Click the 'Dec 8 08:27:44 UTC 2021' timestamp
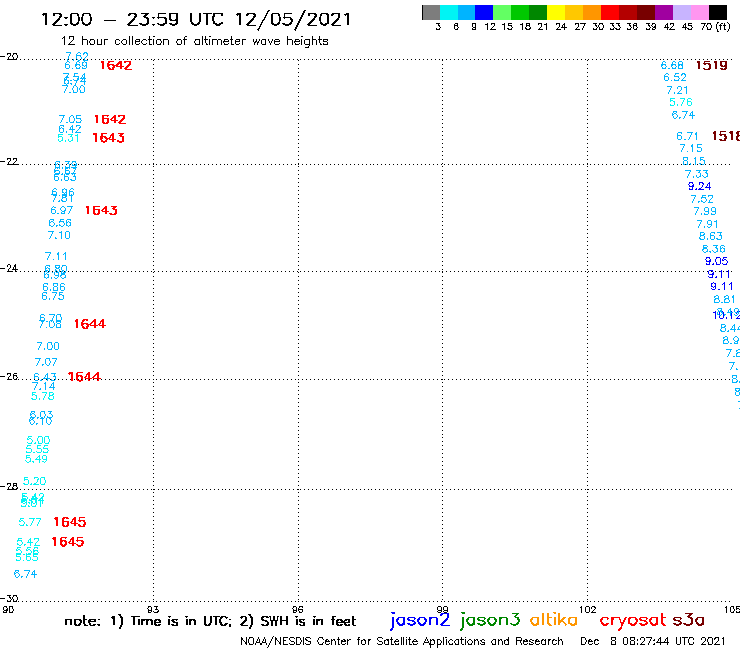 point(653,641)
